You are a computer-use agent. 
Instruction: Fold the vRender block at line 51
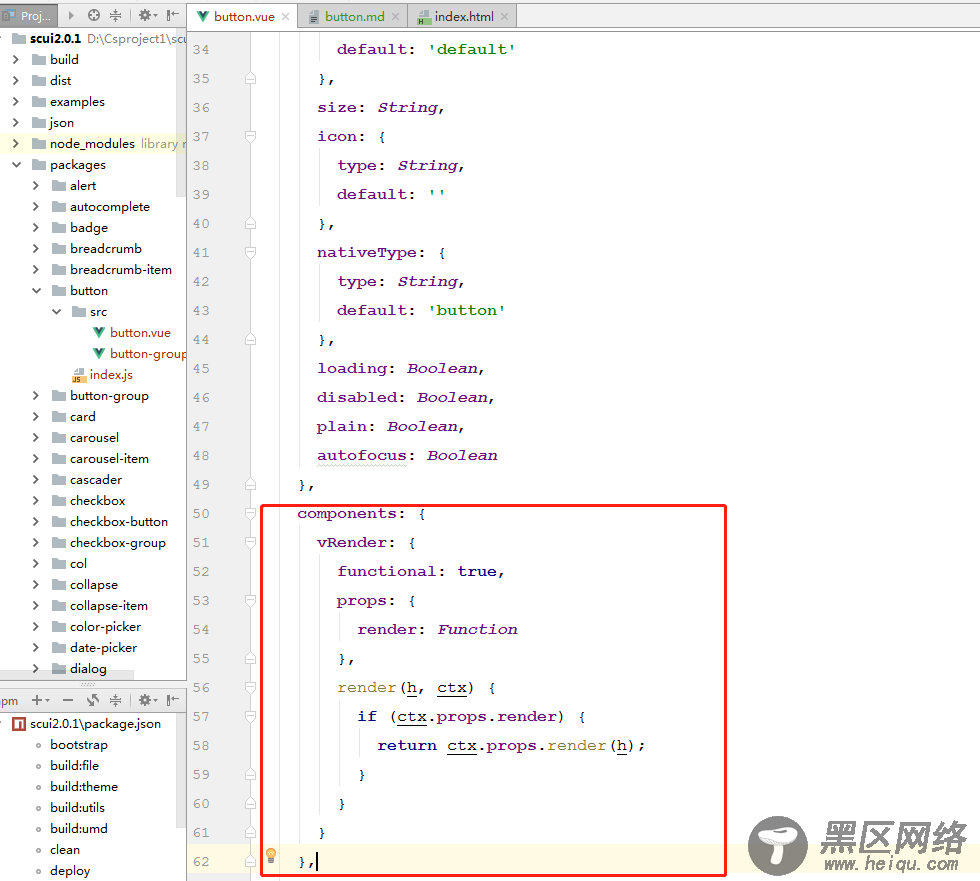pos(251,542)
